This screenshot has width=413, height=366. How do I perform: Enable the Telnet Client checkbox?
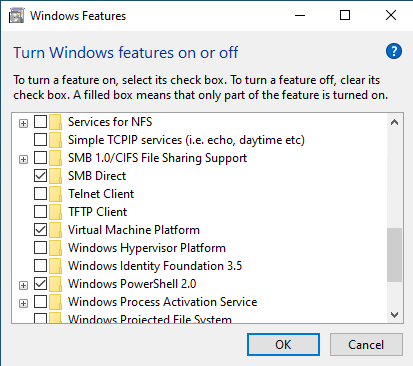40,194
